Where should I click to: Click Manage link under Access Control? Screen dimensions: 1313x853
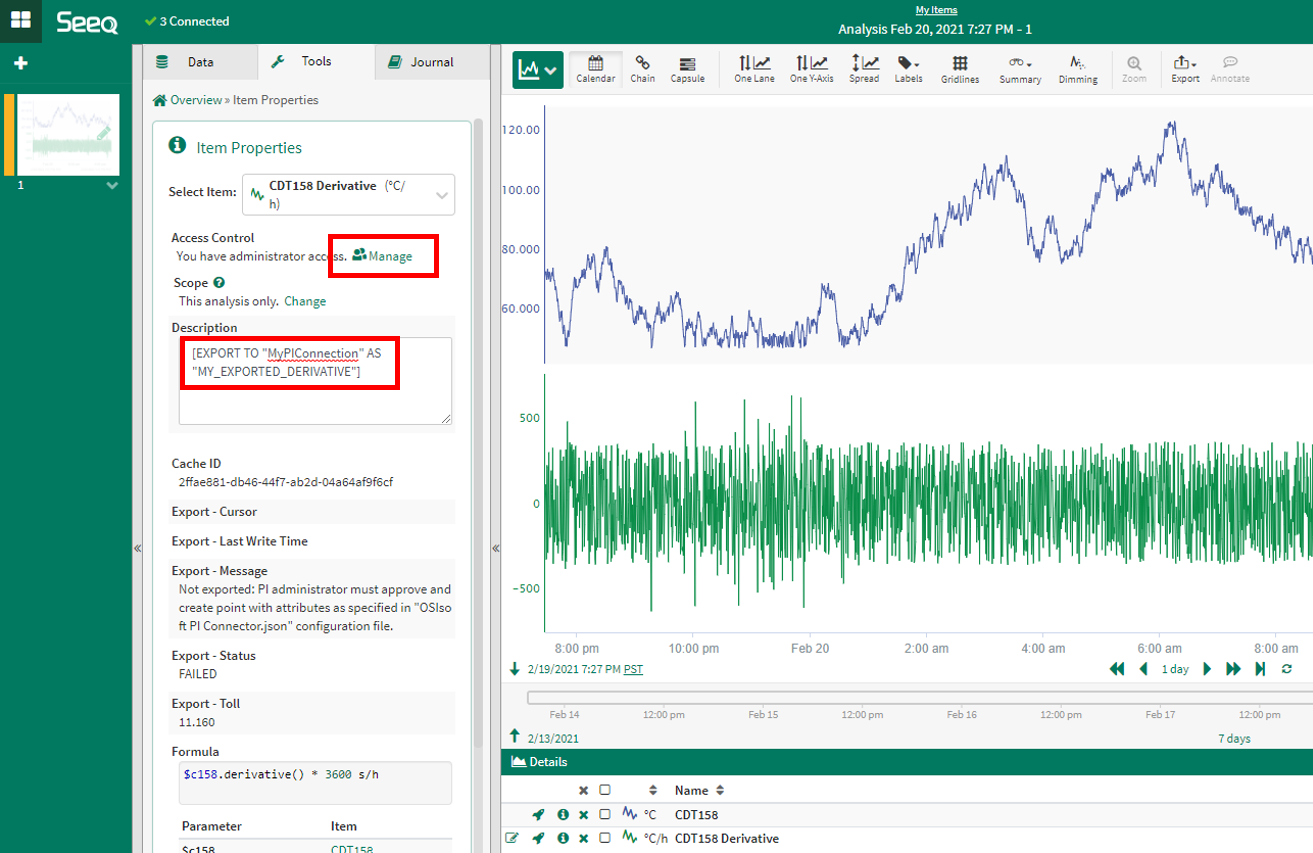(383, 256)
